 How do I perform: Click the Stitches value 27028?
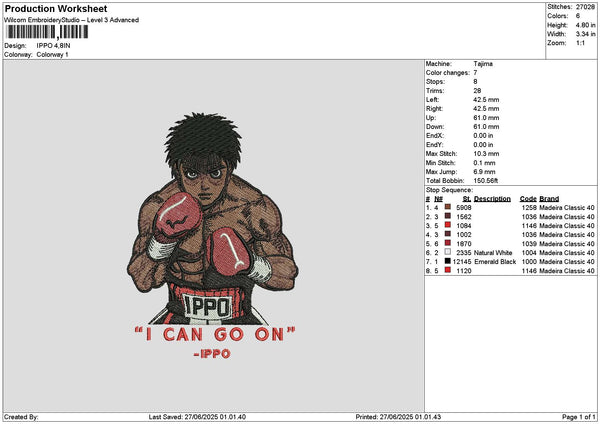pos(585,7)
